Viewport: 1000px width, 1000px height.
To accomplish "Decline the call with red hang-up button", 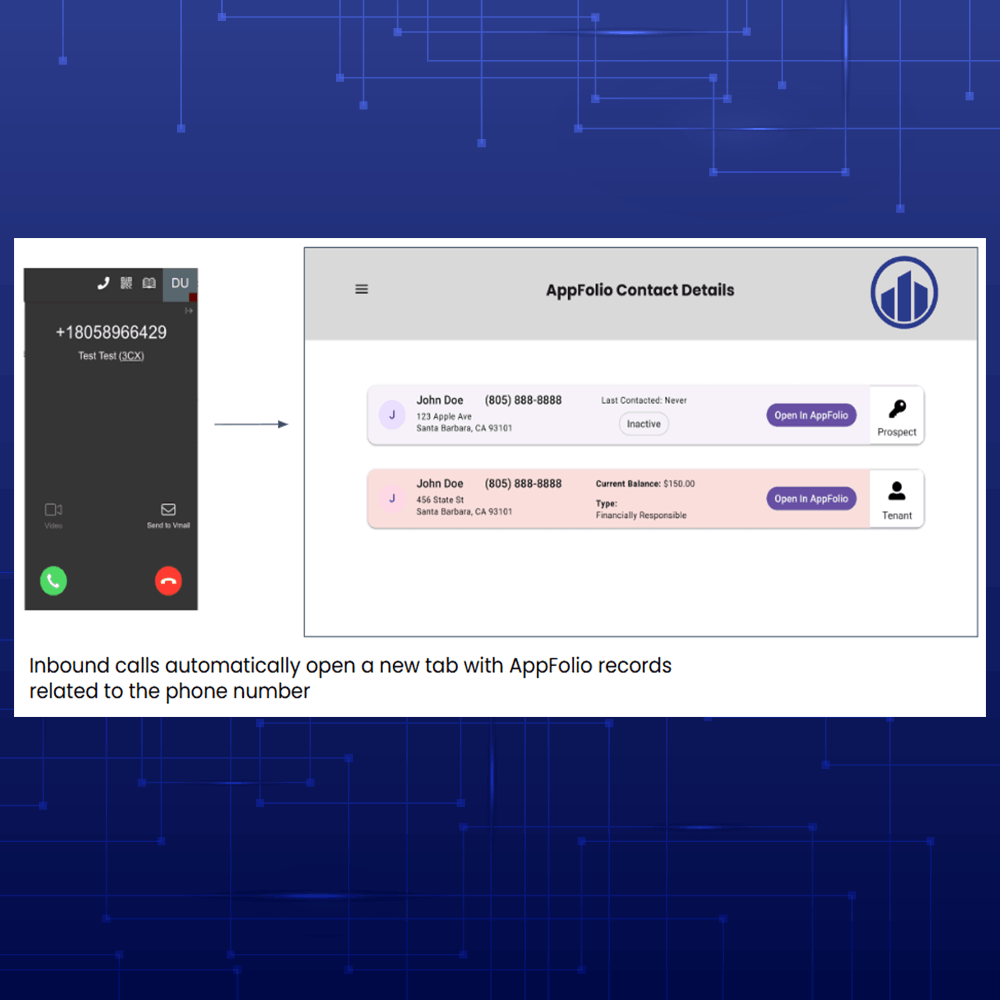I will (x=168, y=581).
